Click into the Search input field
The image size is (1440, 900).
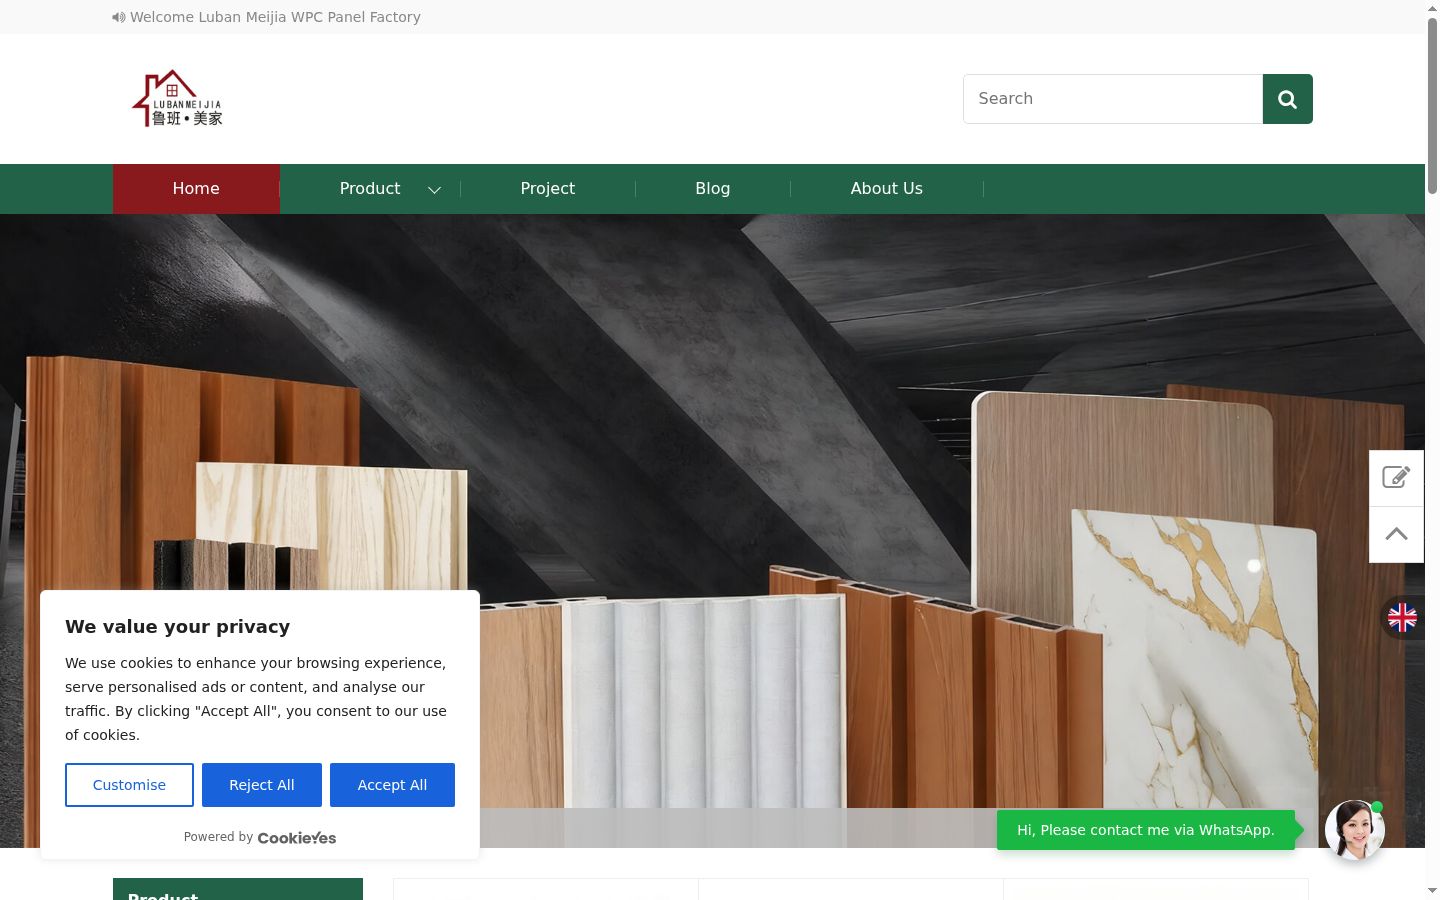(x=1113, y=99)
